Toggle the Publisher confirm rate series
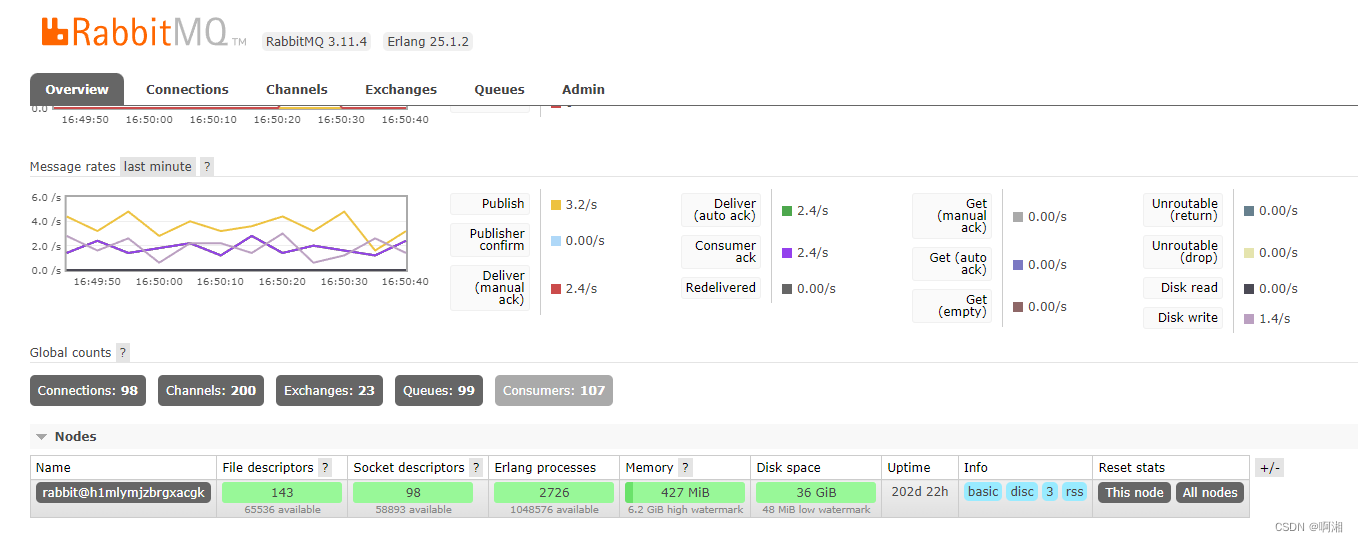Viewport: 1358px width, 542px height. pyautogui.click(x=490, y=240)
